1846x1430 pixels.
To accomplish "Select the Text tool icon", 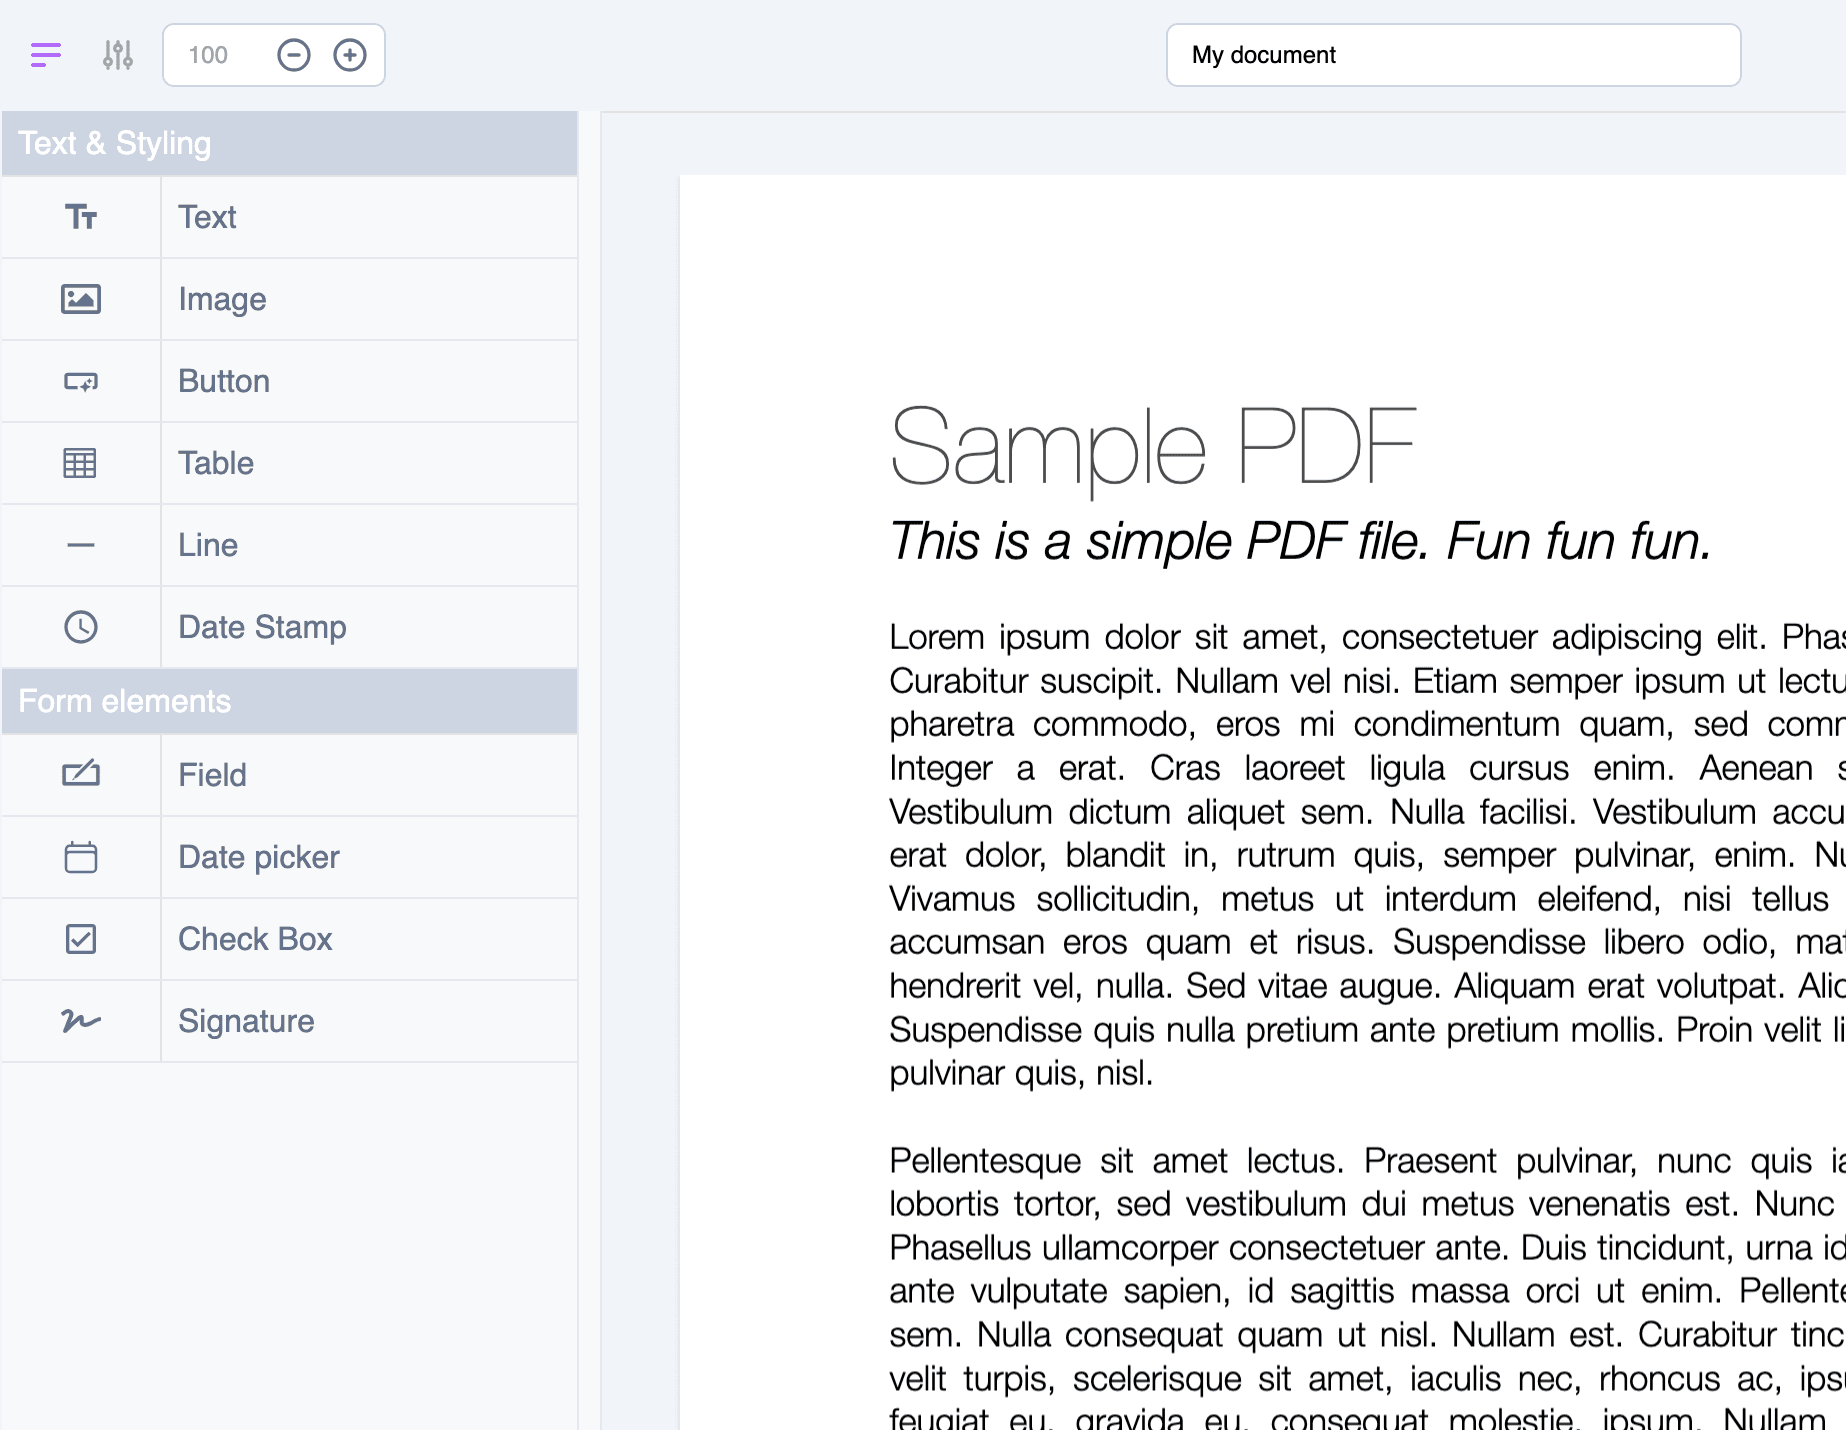I will point(81,217).
